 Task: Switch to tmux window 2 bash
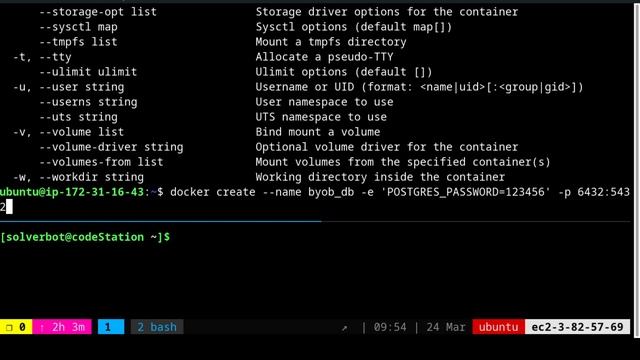[x=157, y=327]
